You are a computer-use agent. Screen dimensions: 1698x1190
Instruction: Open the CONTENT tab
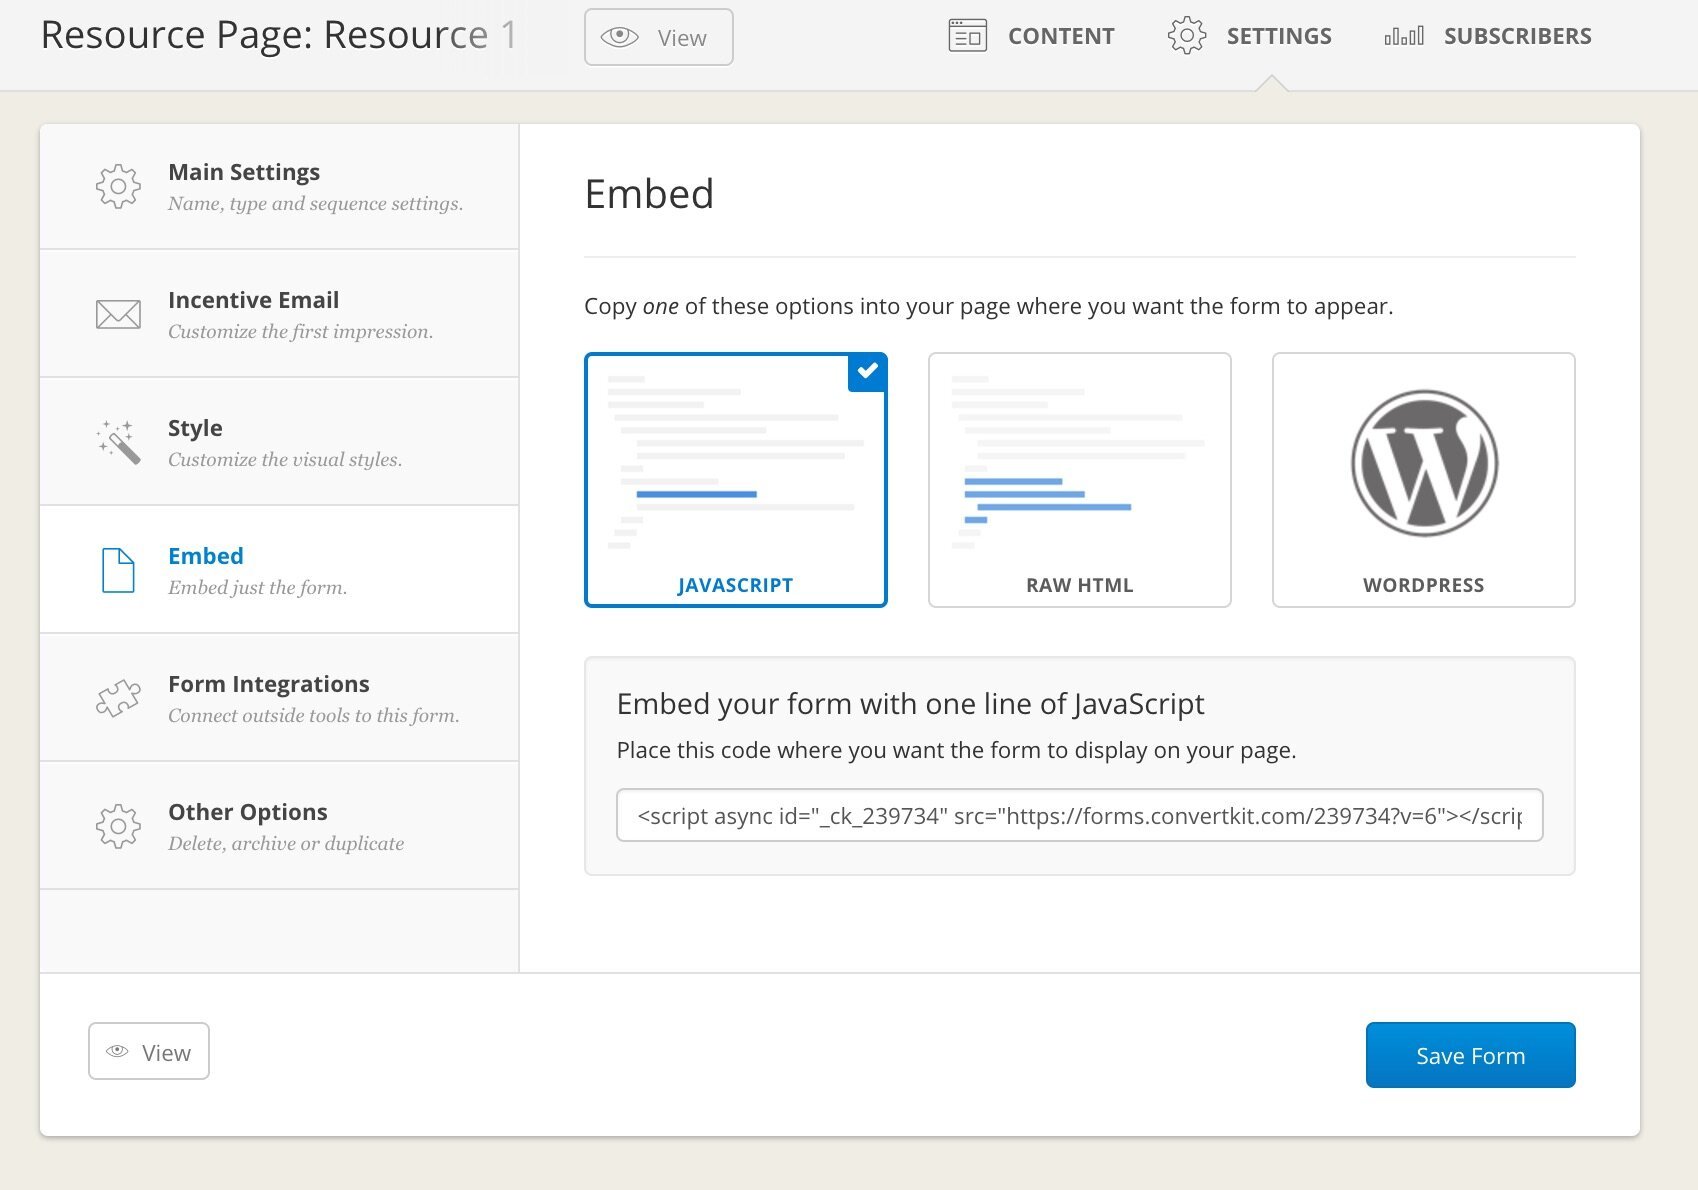1031,36
